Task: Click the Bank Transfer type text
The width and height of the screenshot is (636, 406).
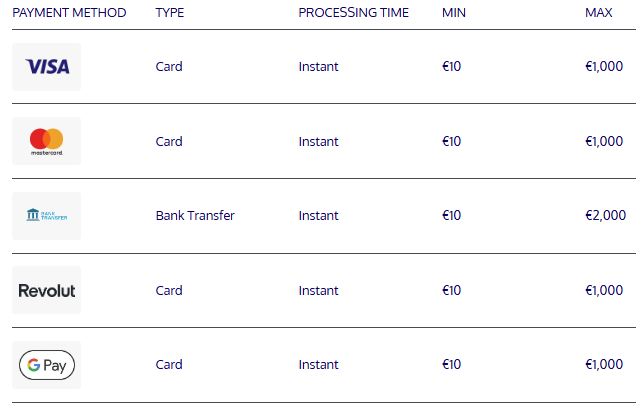Action: point(195,215)
